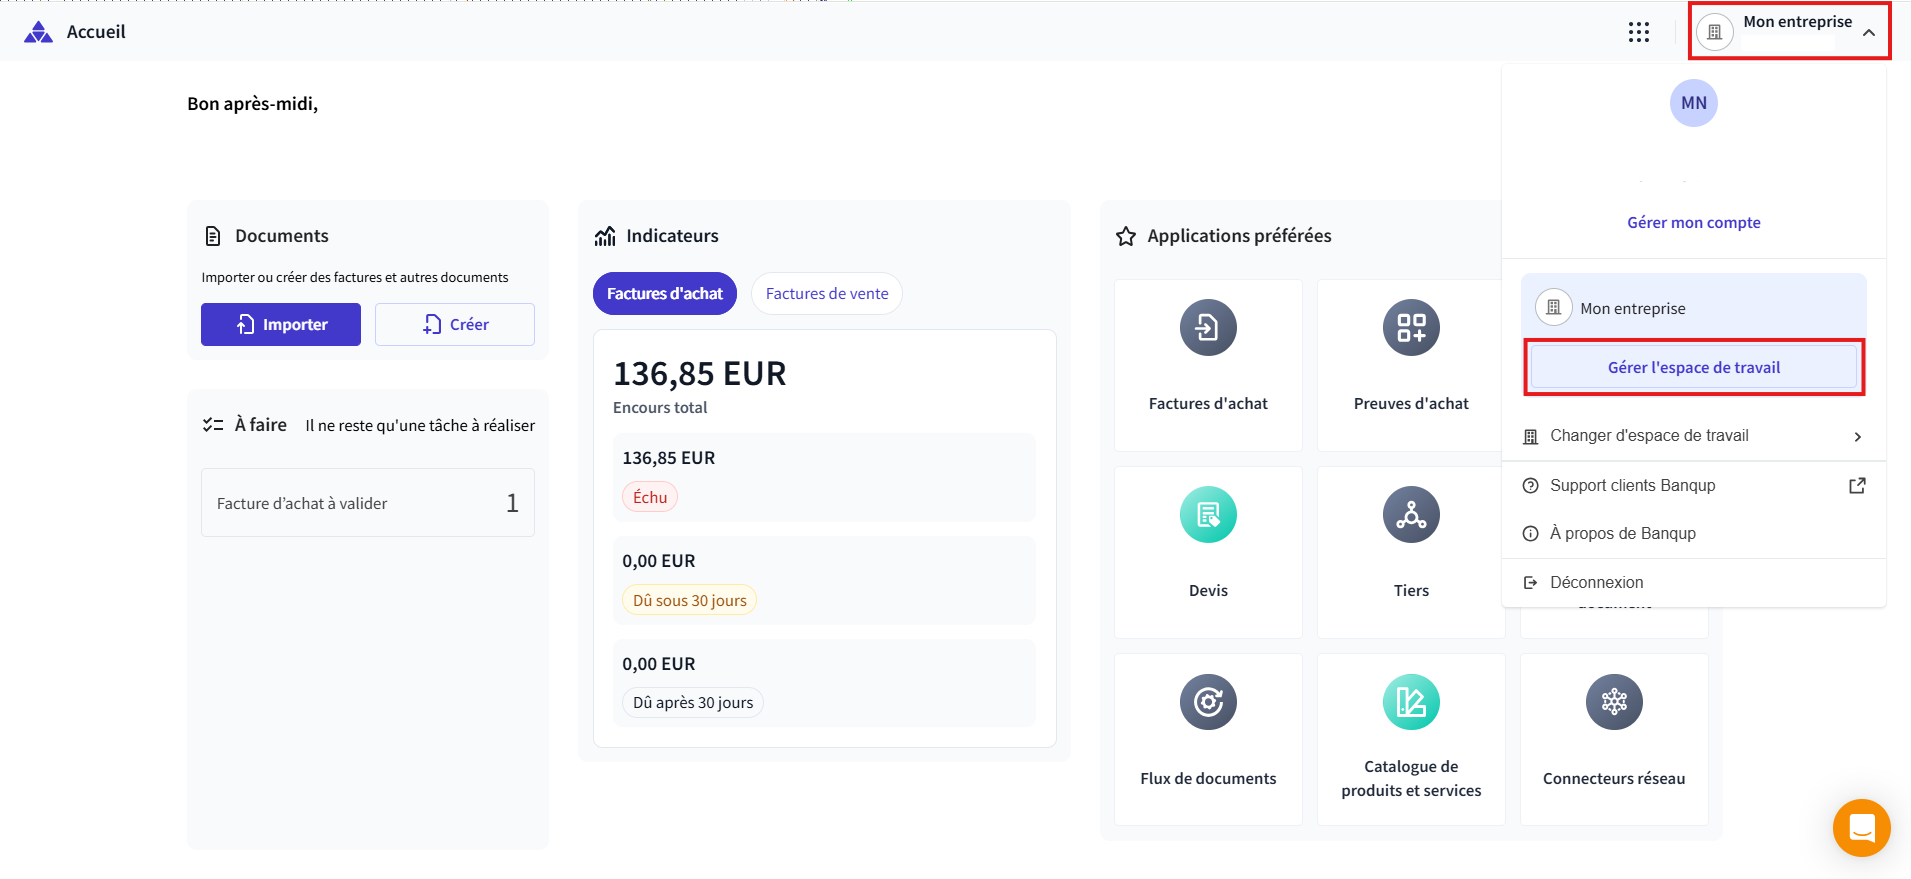
Task: Open the Factures d'achat application tile
Action: click(x=1208, y=364)
